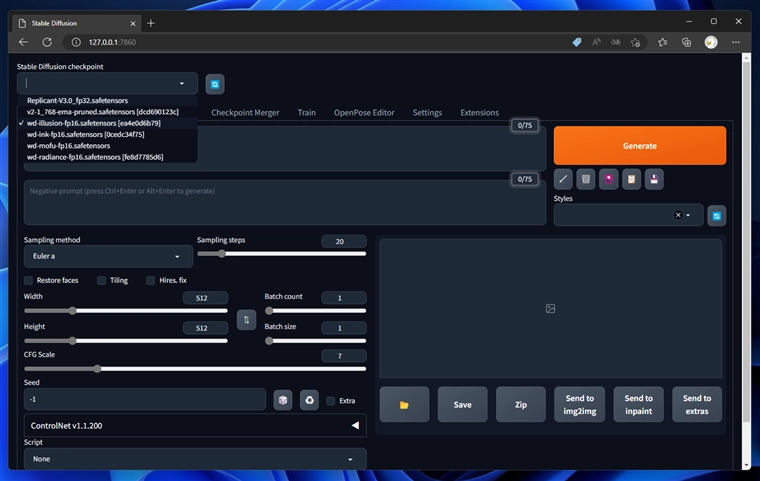Open the browser profile avatar
Screen dimensions: 760x481
click(711, 42)
